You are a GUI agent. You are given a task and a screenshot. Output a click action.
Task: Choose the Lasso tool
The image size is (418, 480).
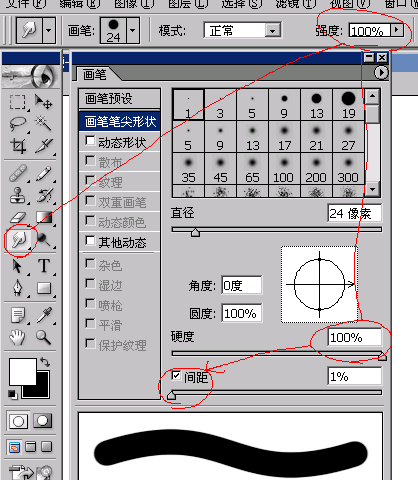coord(18,124)
